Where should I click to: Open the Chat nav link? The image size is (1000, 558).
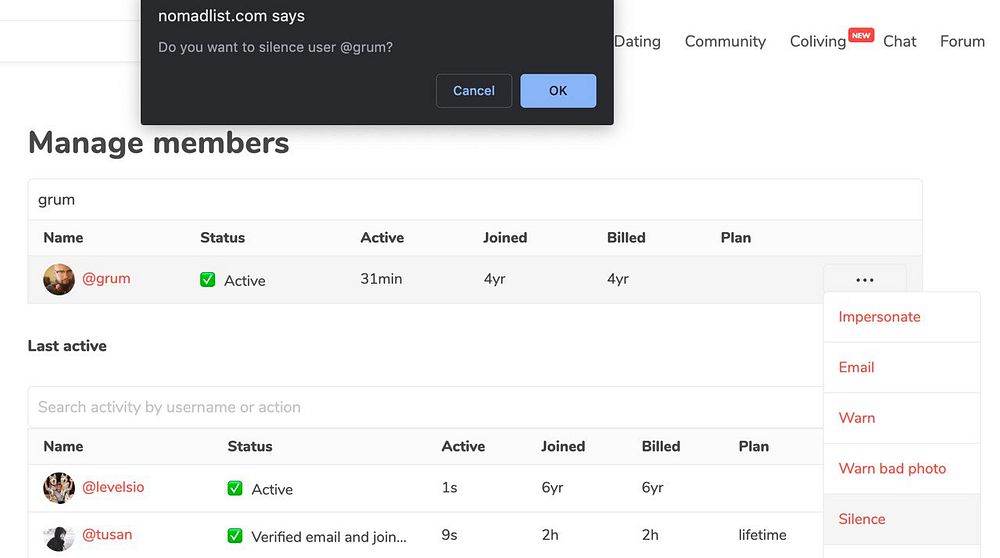click(x=900, y=41)
